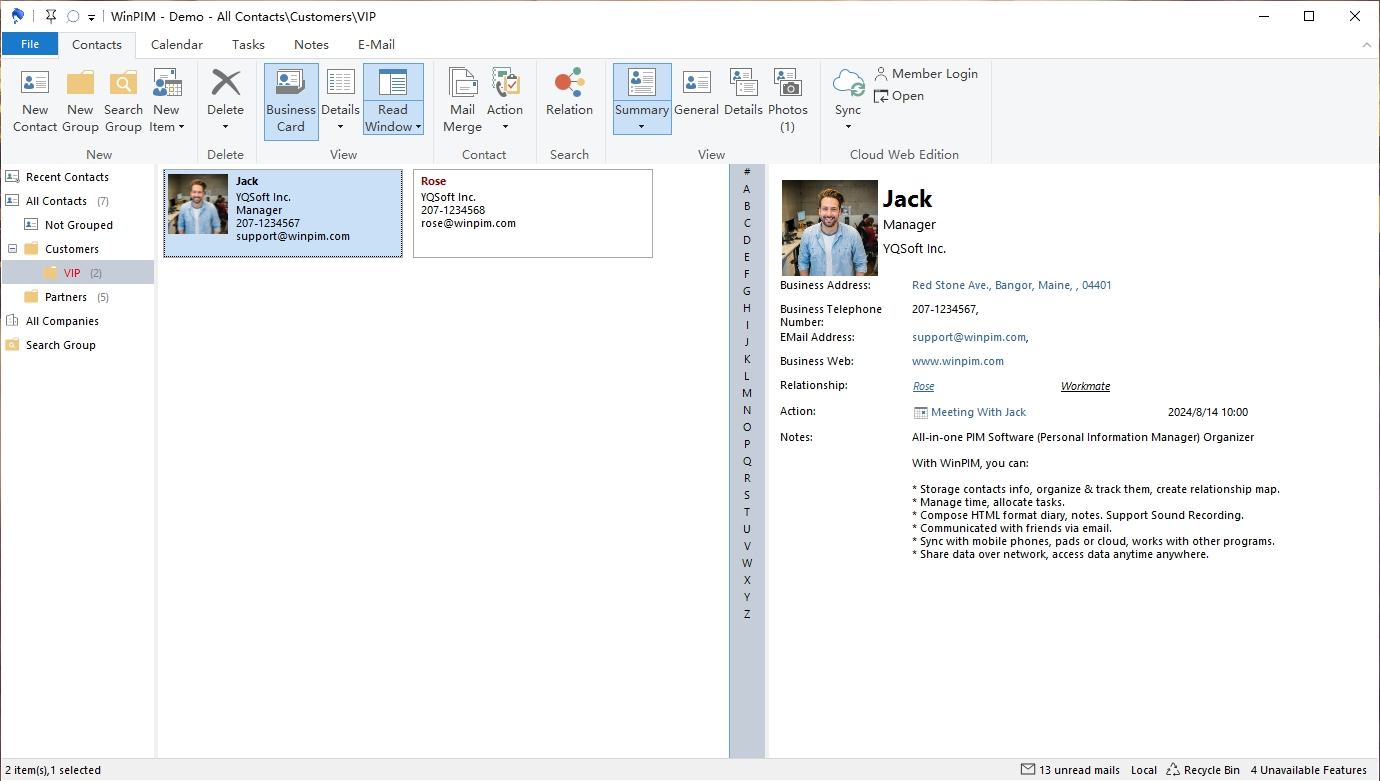Click the Search Group ribbon button
The height and width of the screenshot is (781, 1380).
(x=123, y=101)
